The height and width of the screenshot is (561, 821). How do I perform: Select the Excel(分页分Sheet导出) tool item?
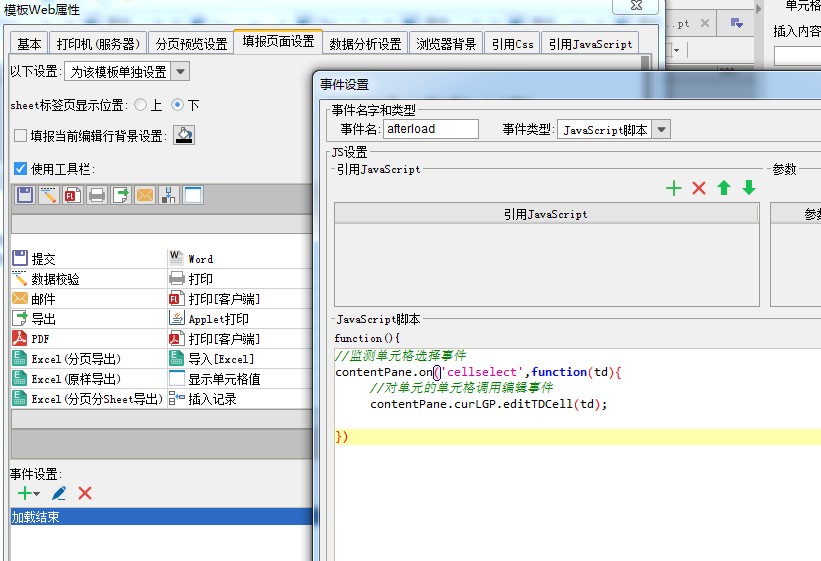[88, 399]
